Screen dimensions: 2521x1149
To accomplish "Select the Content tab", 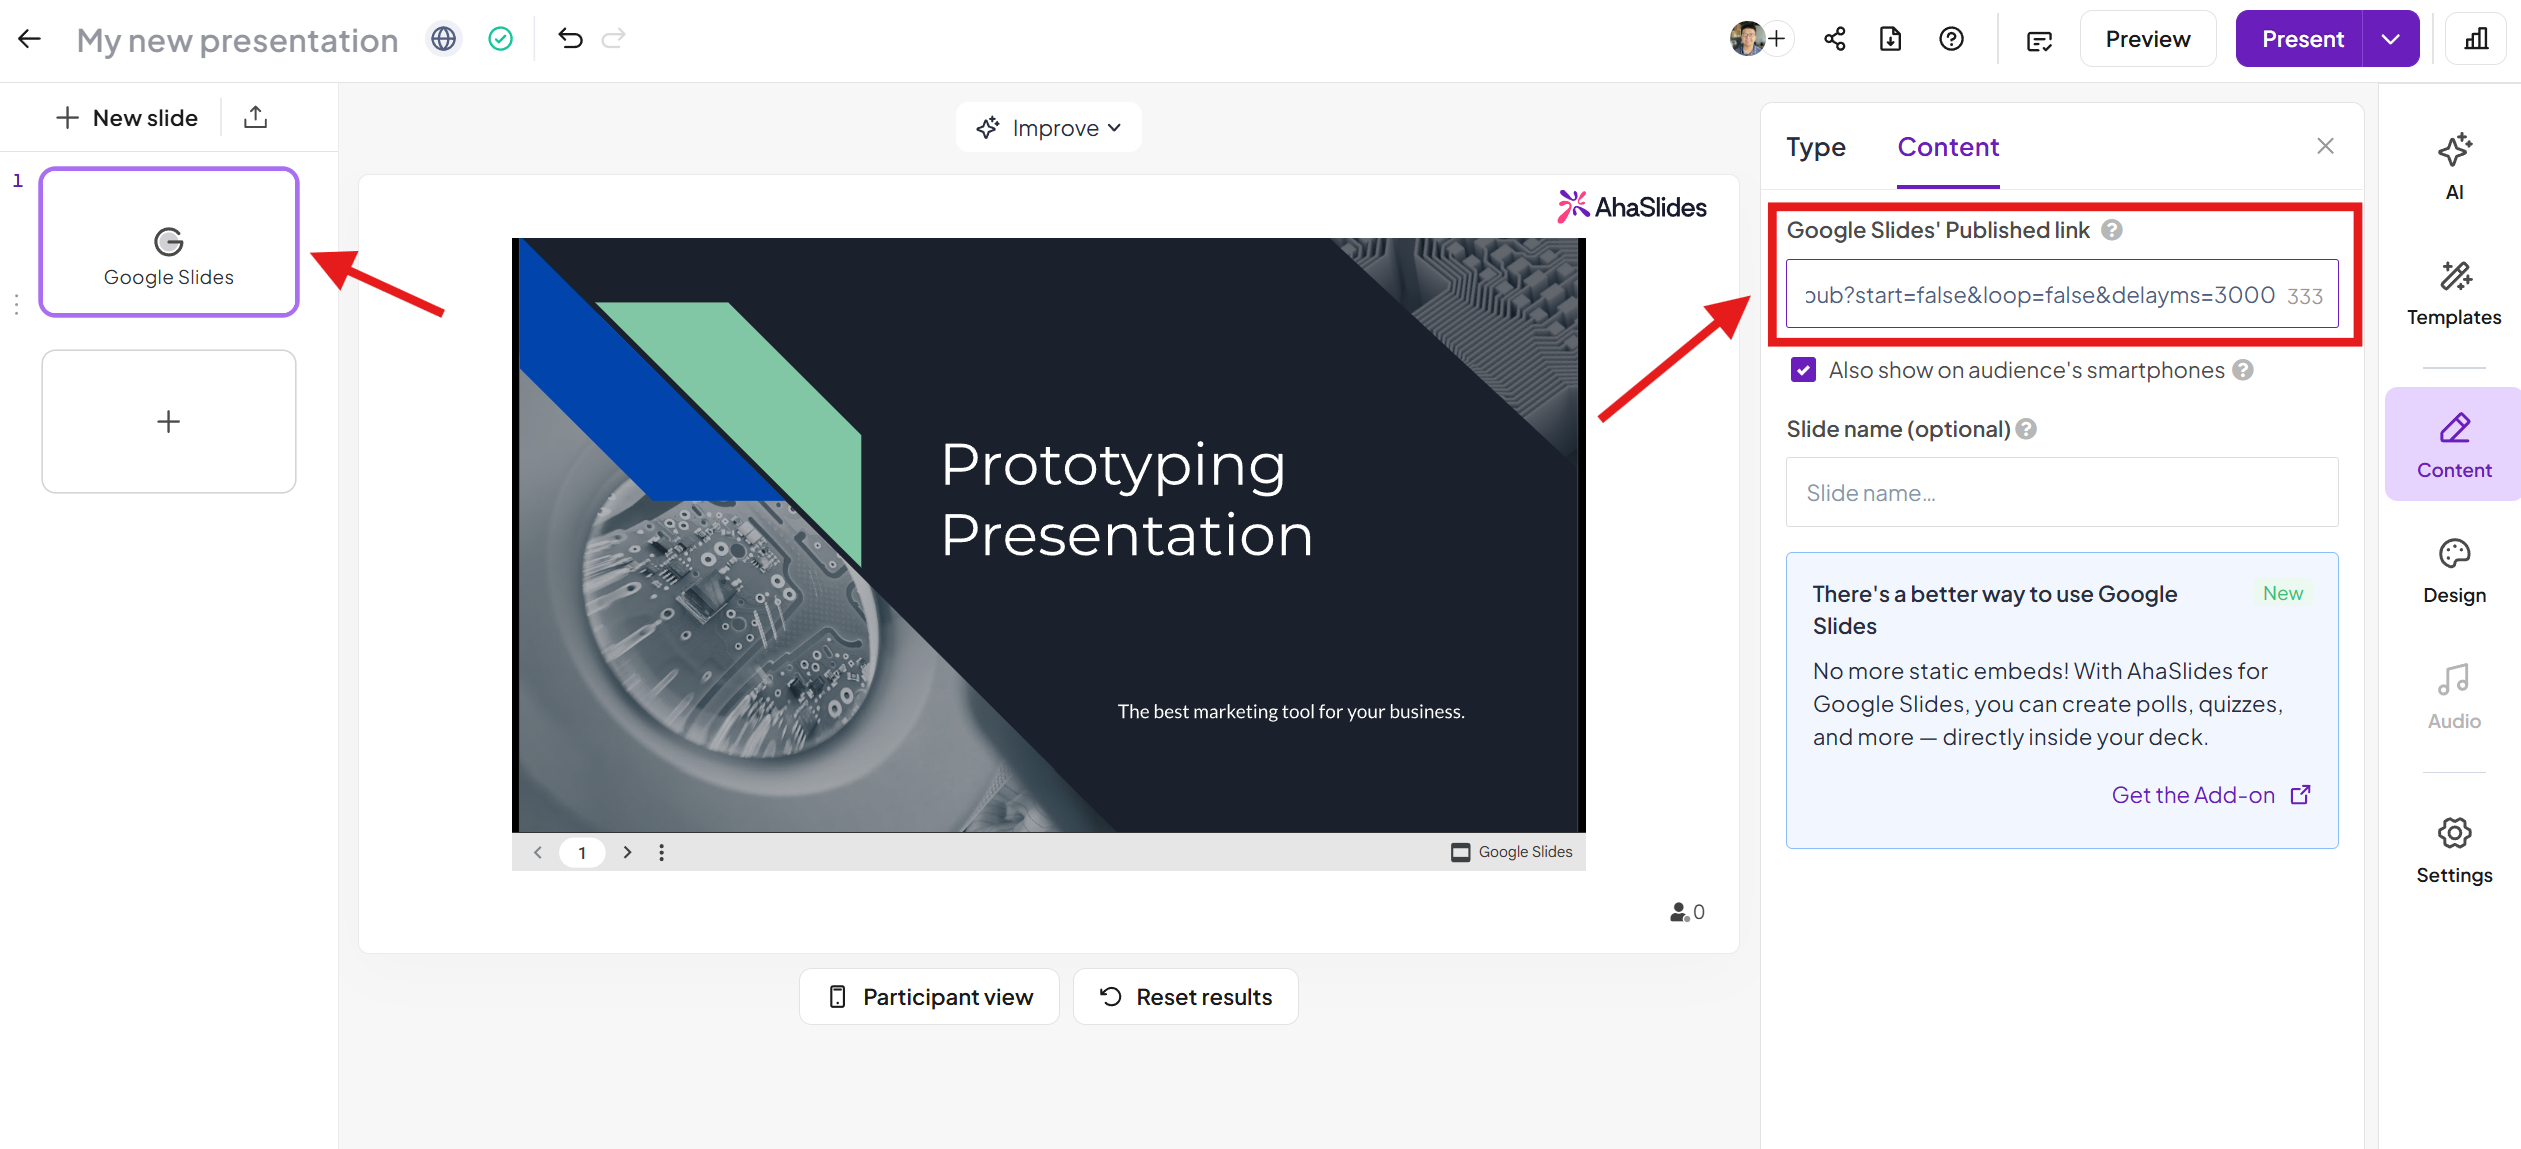I will 1947,147.
